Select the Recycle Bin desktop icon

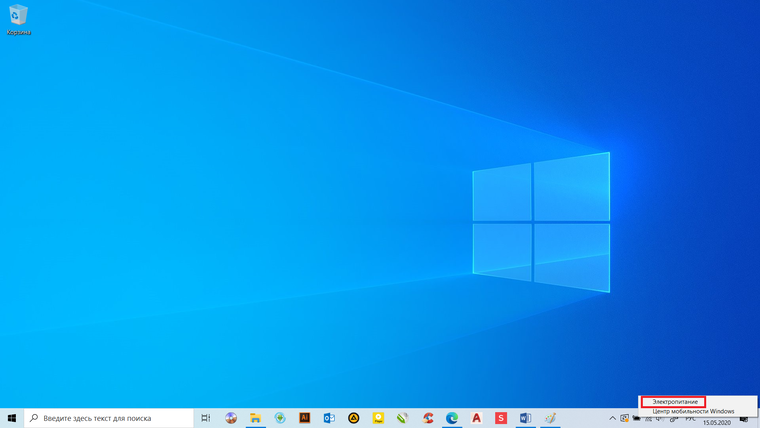(x=18, y=20)
